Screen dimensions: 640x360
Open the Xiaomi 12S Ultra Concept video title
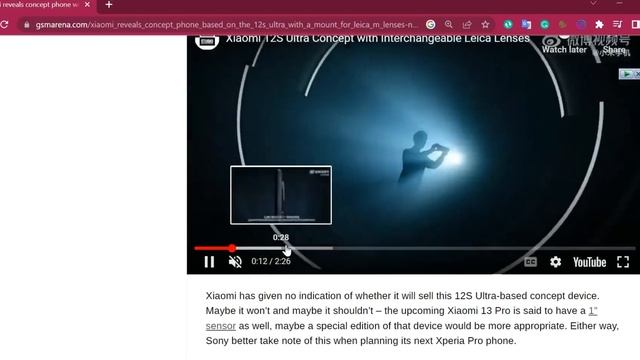[x=378, y=38]
